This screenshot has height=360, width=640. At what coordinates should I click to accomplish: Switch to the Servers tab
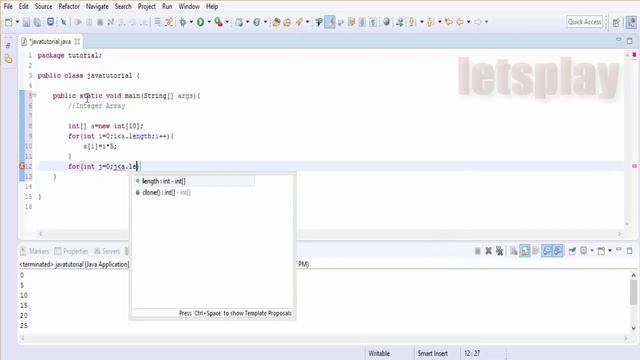pyautogui.click(x=107, y=251)
